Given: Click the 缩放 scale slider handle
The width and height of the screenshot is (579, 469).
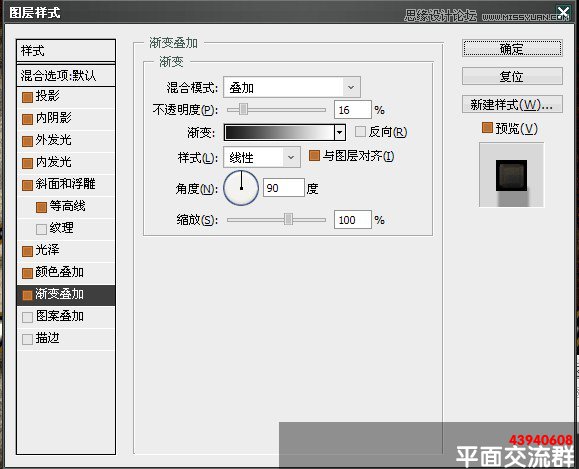Looking at the screenshot, I should pyautogui.click(x=288, y=219).
